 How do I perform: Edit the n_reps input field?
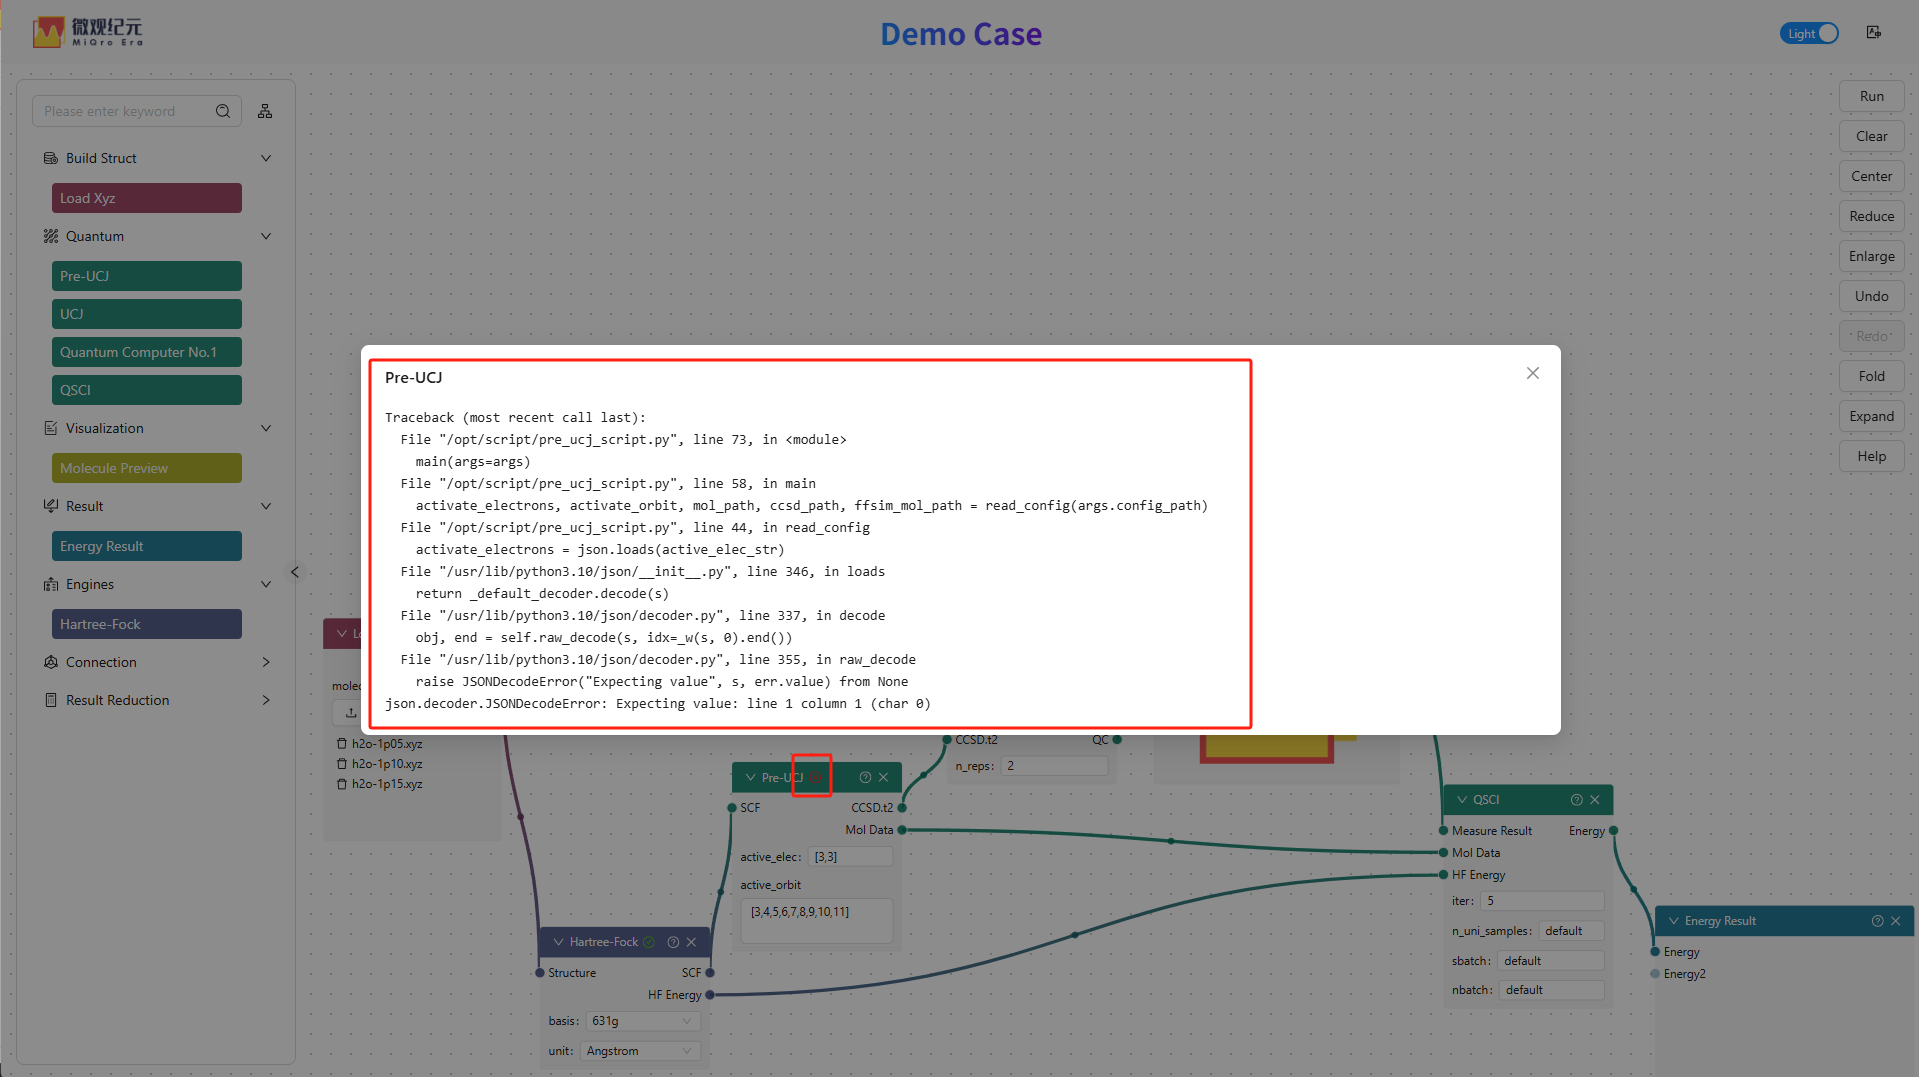tap(1055, 766)
